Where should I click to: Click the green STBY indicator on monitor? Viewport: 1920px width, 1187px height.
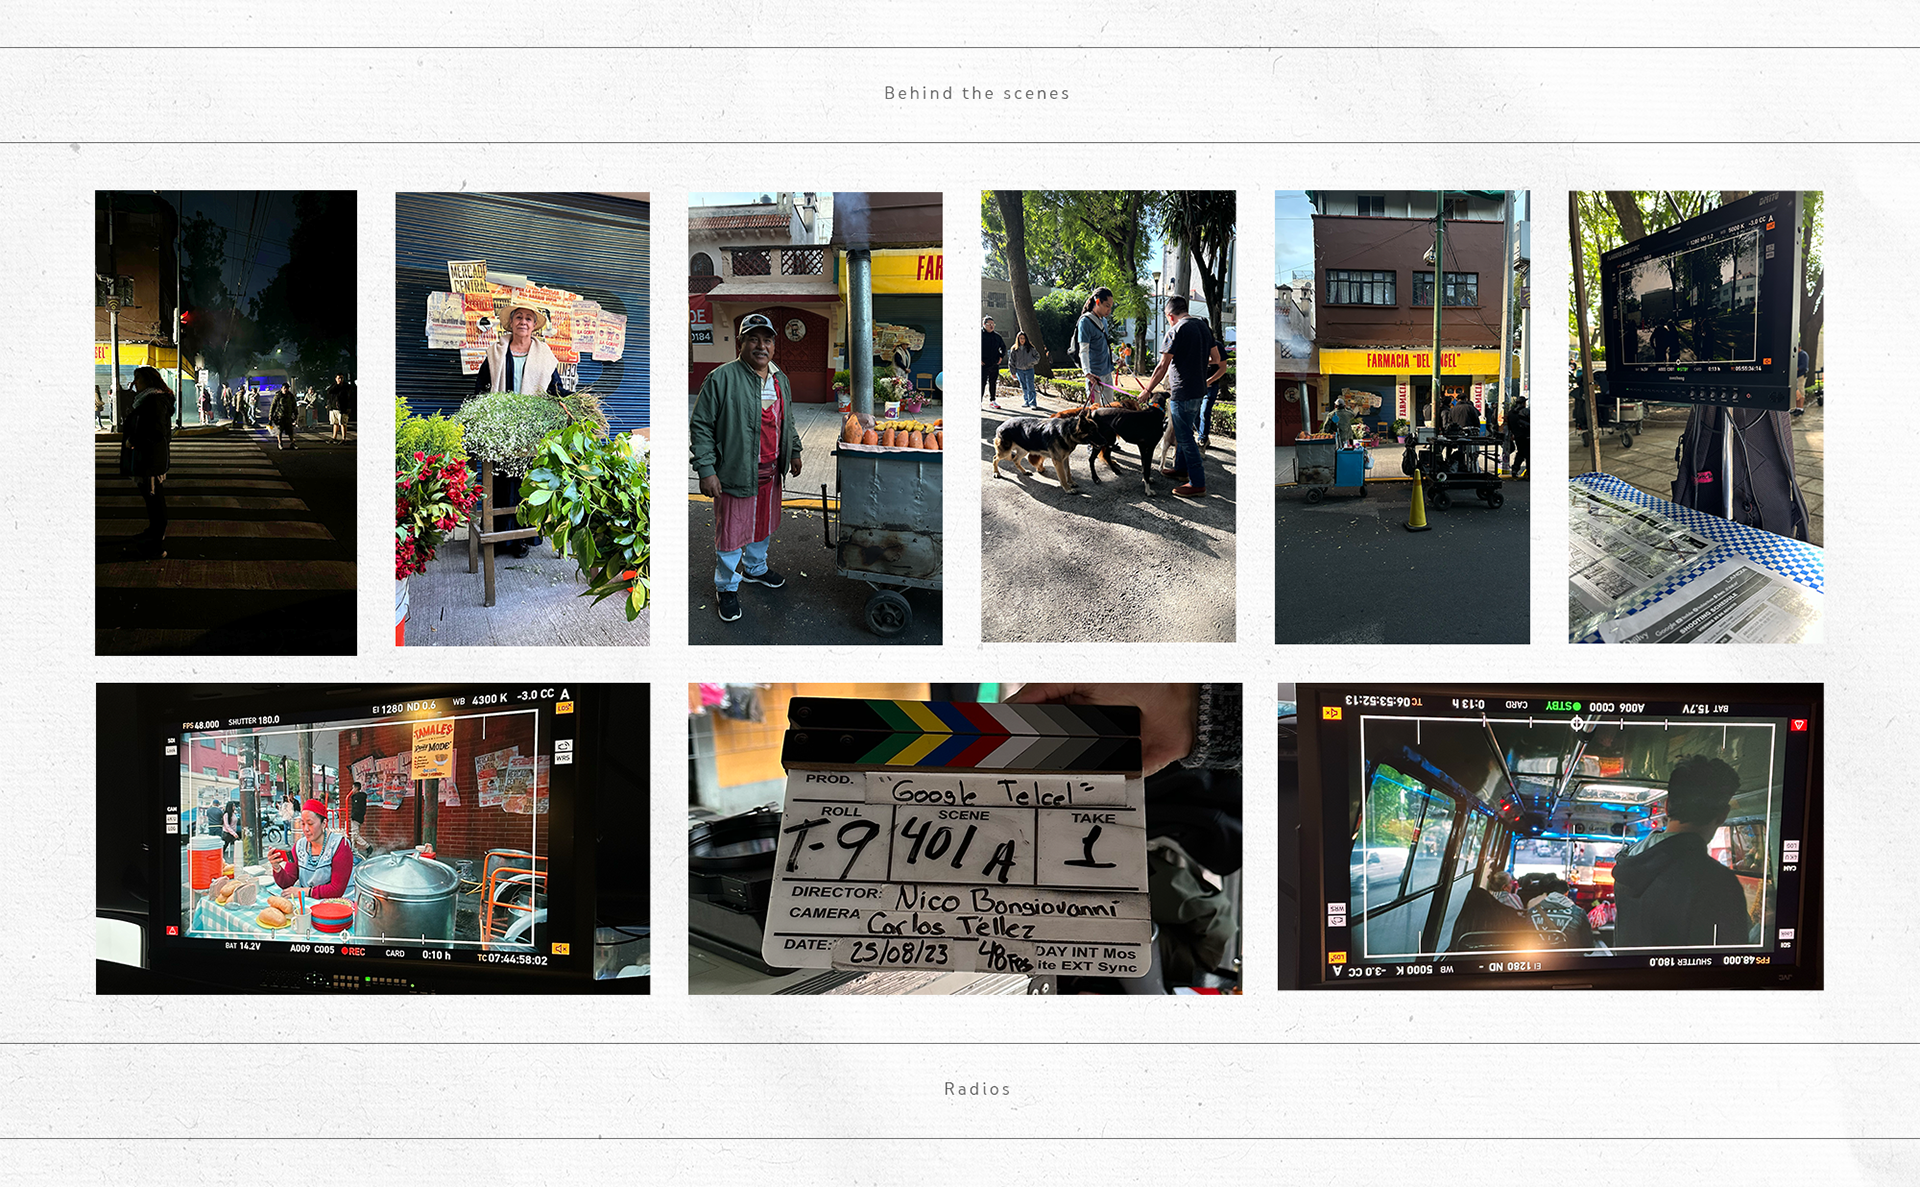[1563, 706]
